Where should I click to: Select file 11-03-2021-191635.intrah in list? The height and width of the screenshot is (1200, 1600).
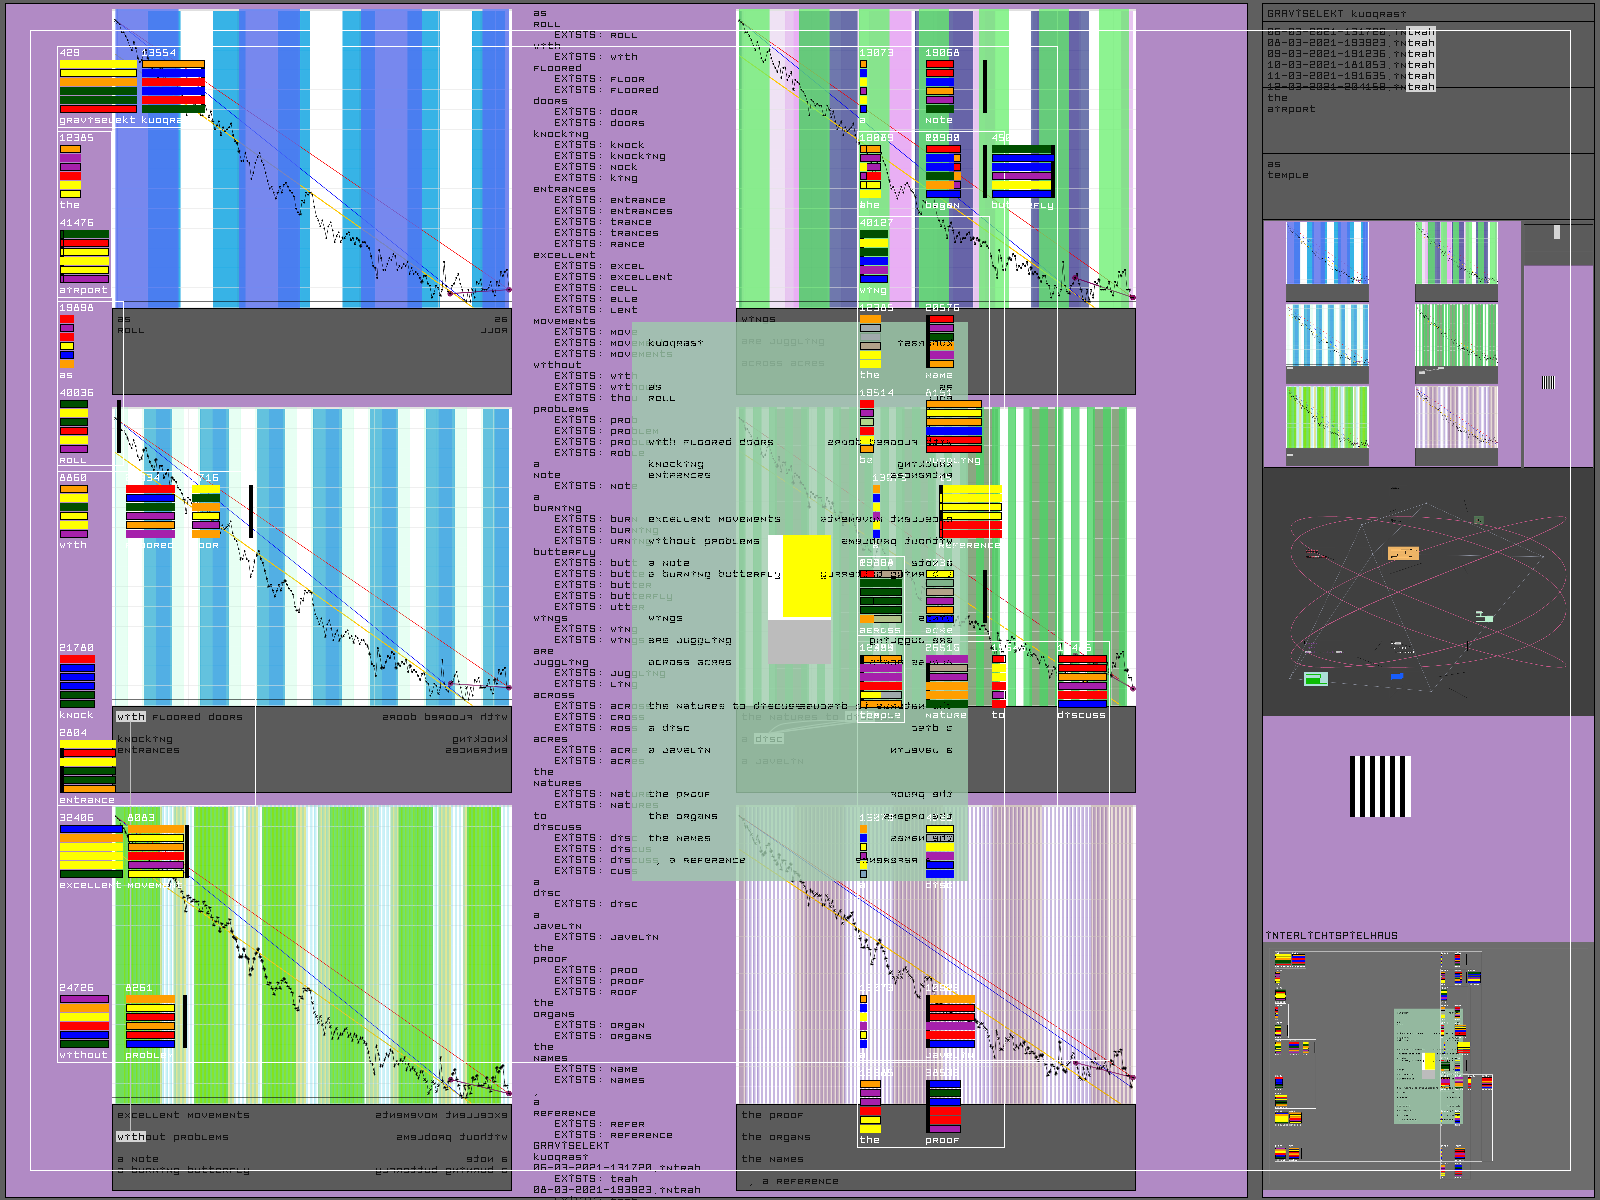[1350, 76]
